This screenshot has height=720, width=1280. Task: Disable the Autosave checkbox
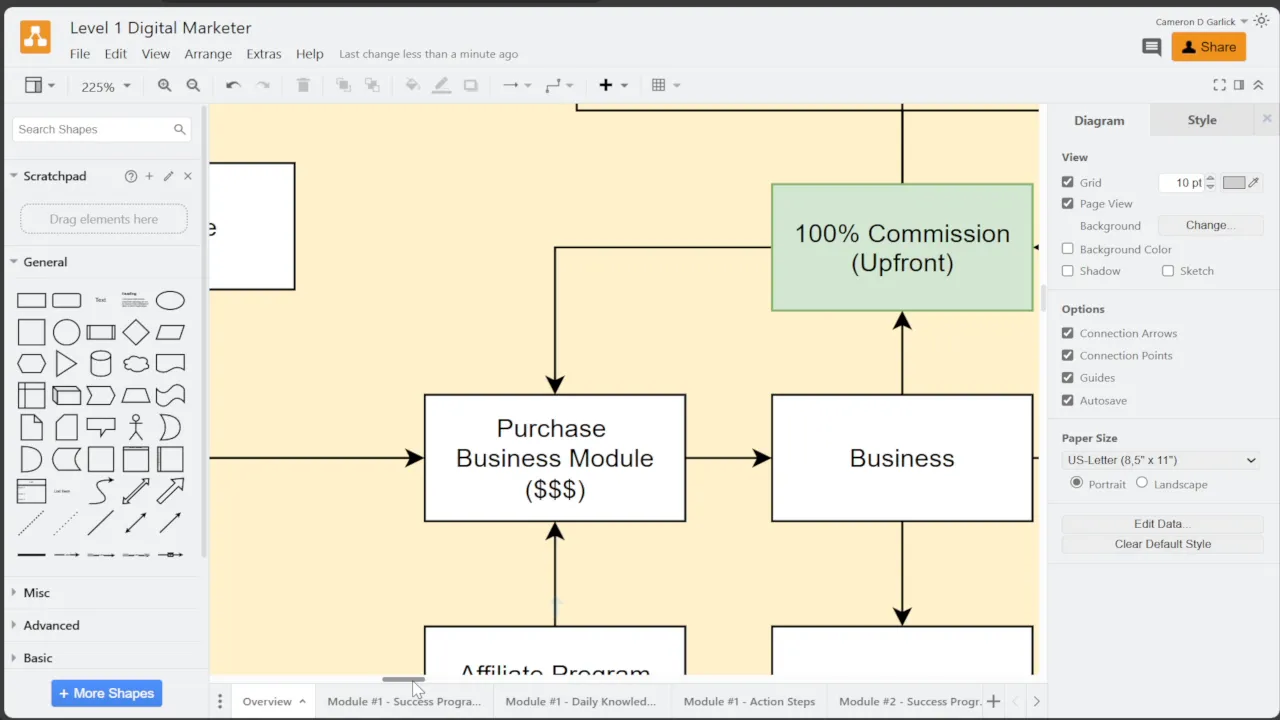click(x=1068, y=400)
